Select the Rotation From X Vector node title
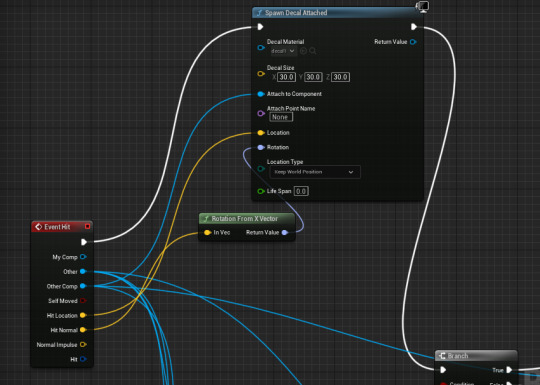This screenshot has width=540, height=385. coord(245,219)
